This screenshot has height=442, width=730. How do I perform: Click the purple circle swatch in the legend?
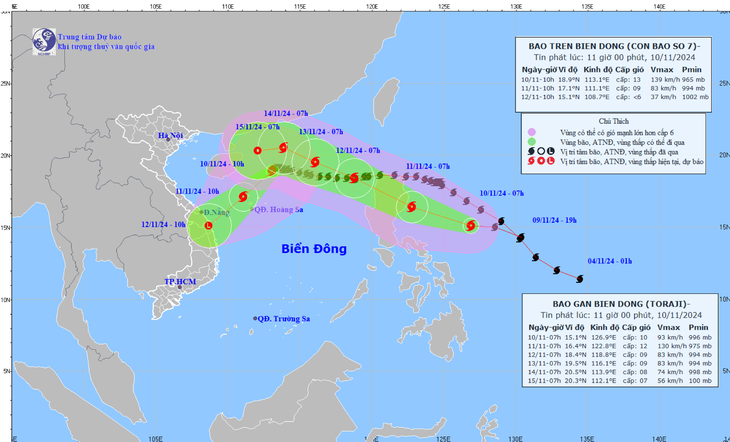click(x=531, y=131)
